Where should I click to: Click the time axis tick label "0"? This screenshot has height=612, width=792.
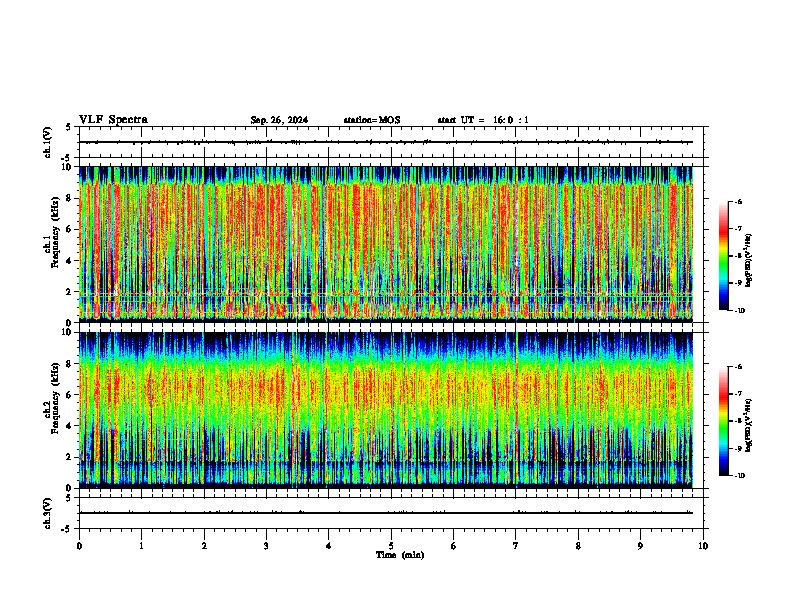click(79, 546)
